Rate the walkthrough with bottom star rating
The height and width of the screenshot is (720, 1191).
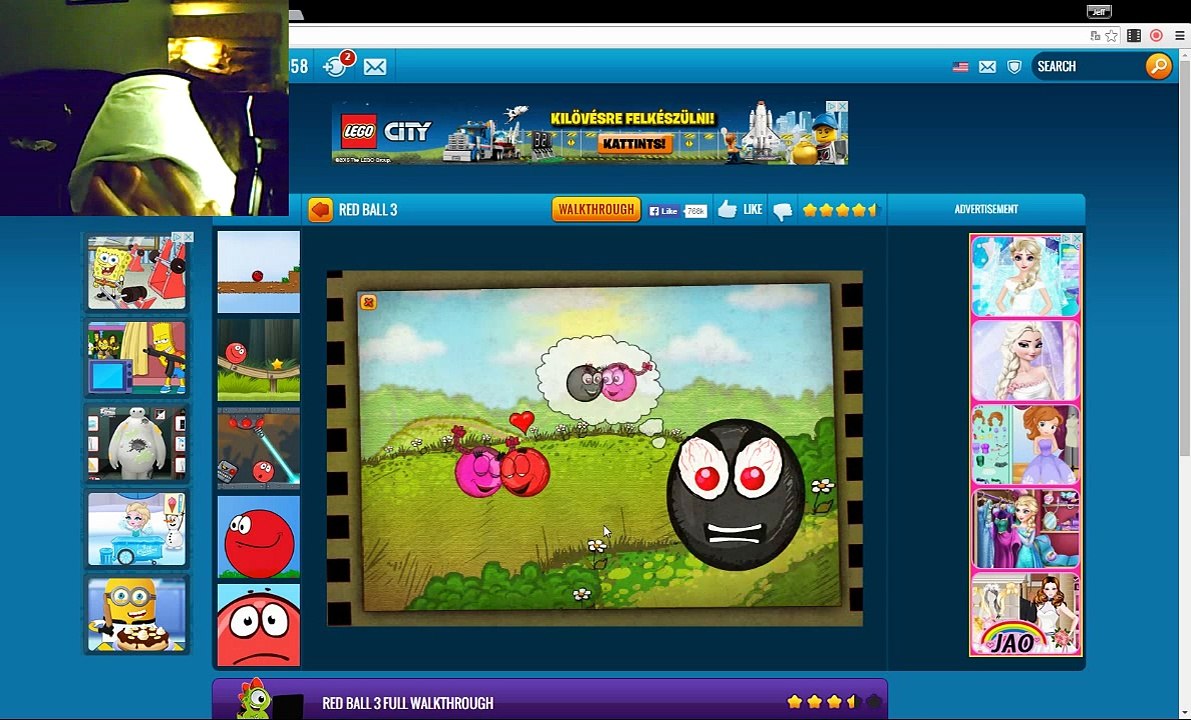835,702
